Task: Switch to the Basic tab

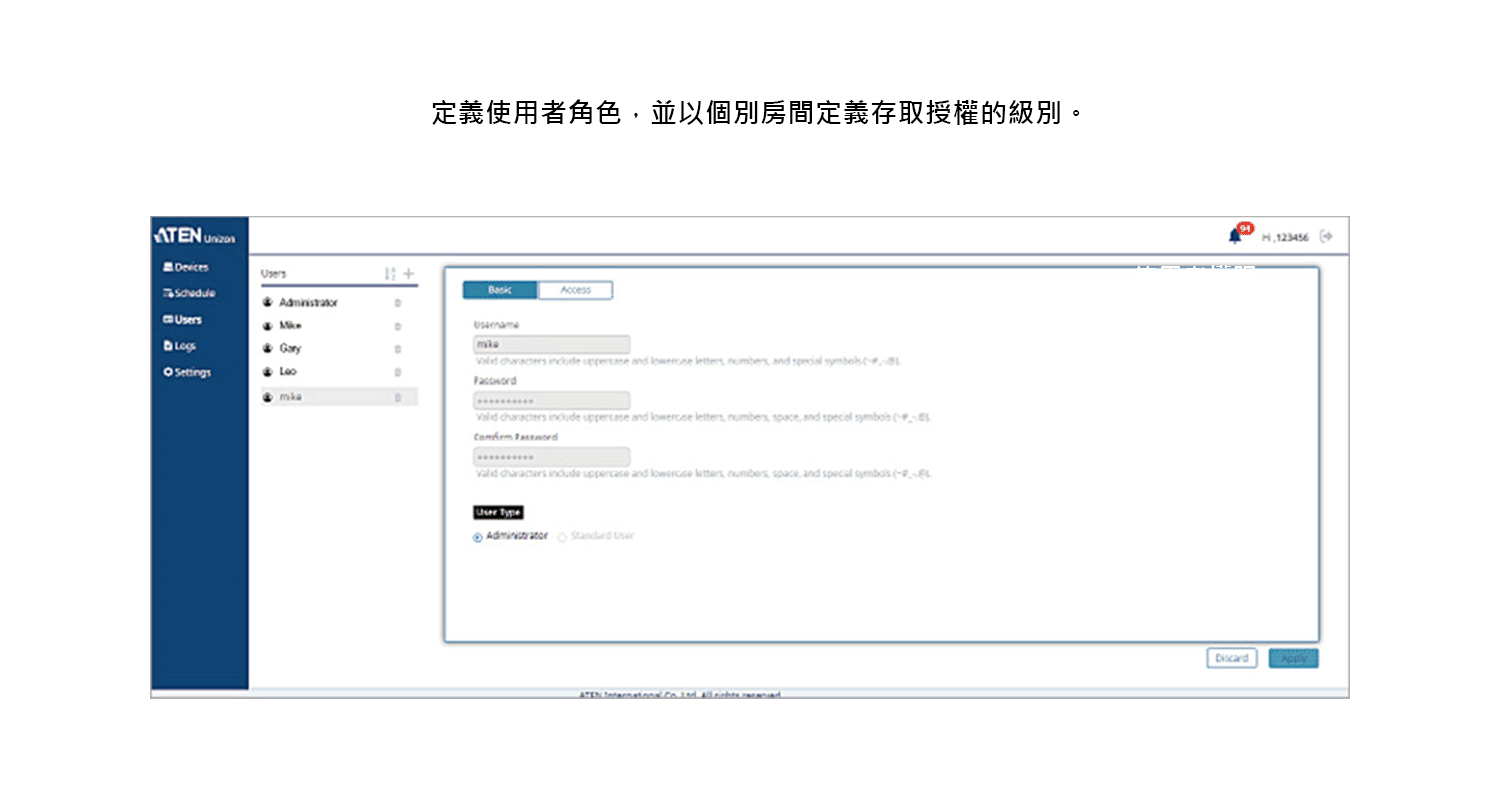Action: tap(499, 289)
